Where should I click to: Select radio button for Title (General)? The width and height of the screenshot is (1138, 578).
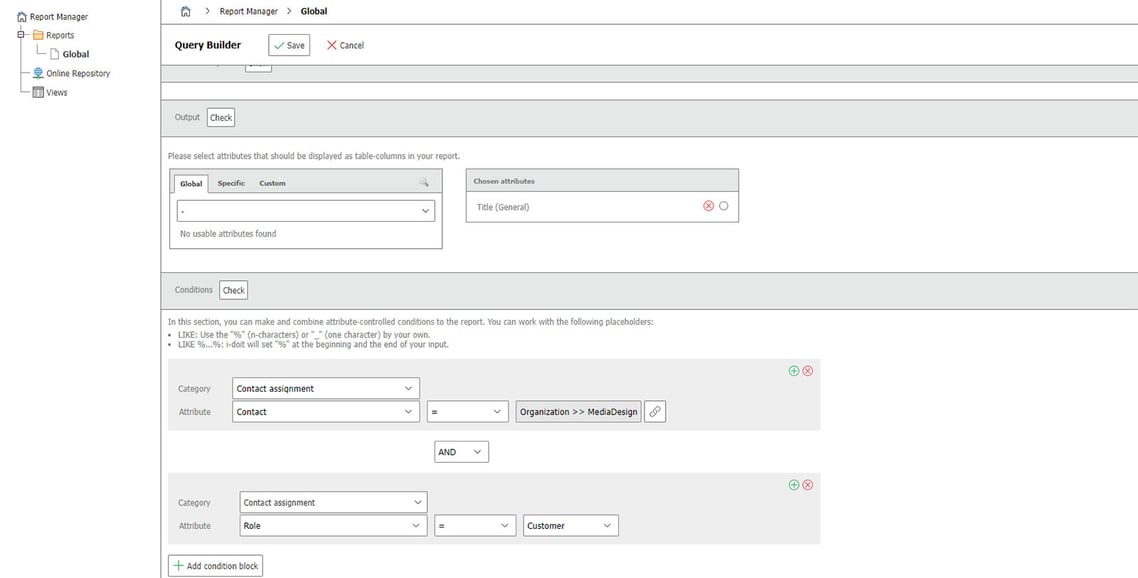point(724,206)
